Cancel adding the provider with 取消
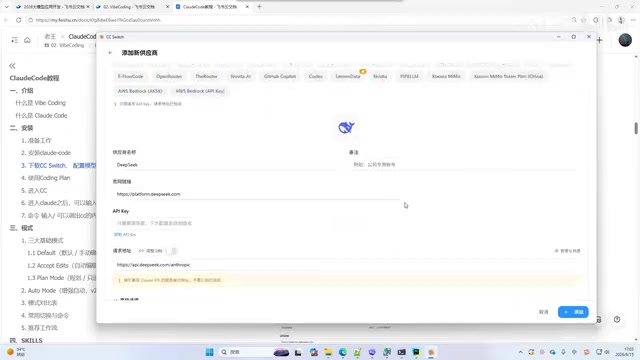 point(544,312)
